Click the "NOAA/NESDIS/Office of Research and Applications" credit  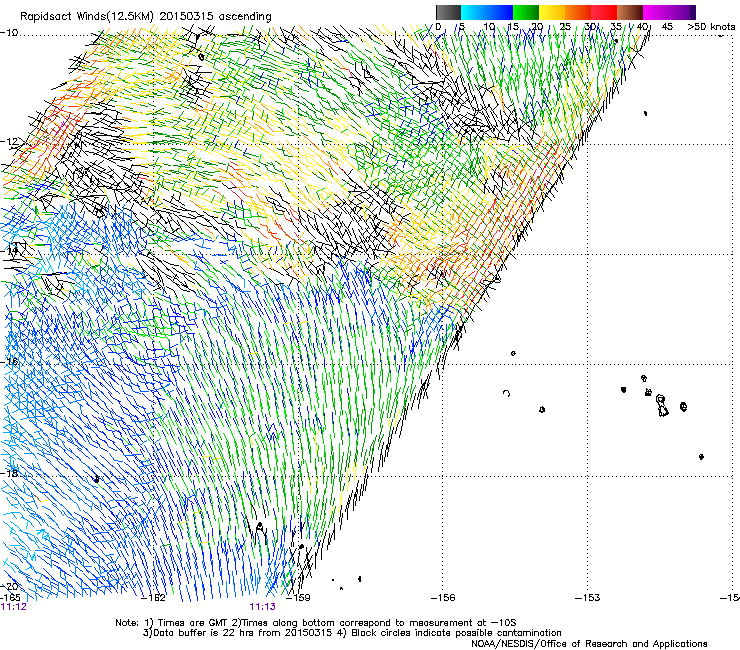coord(589,644)
